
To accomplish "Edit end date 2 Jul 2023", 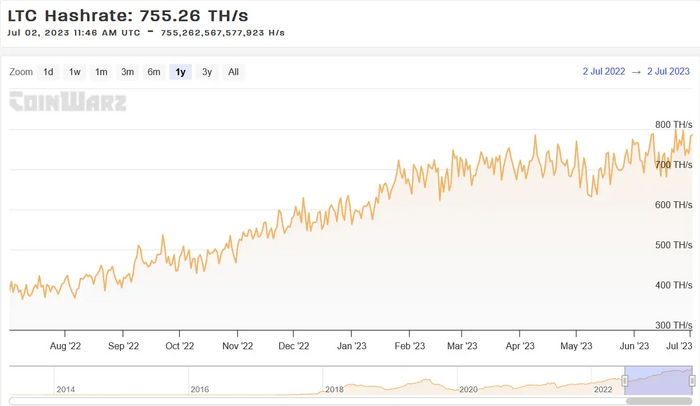I will click(669, 72).
